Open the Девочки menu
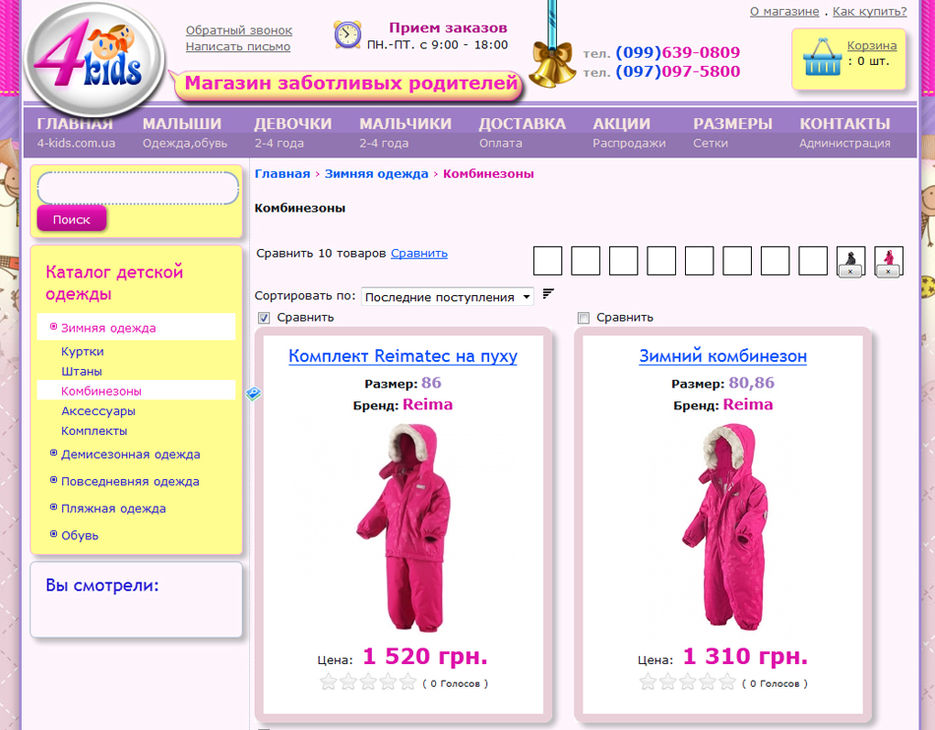935x730 pixels. click(292, 124)
